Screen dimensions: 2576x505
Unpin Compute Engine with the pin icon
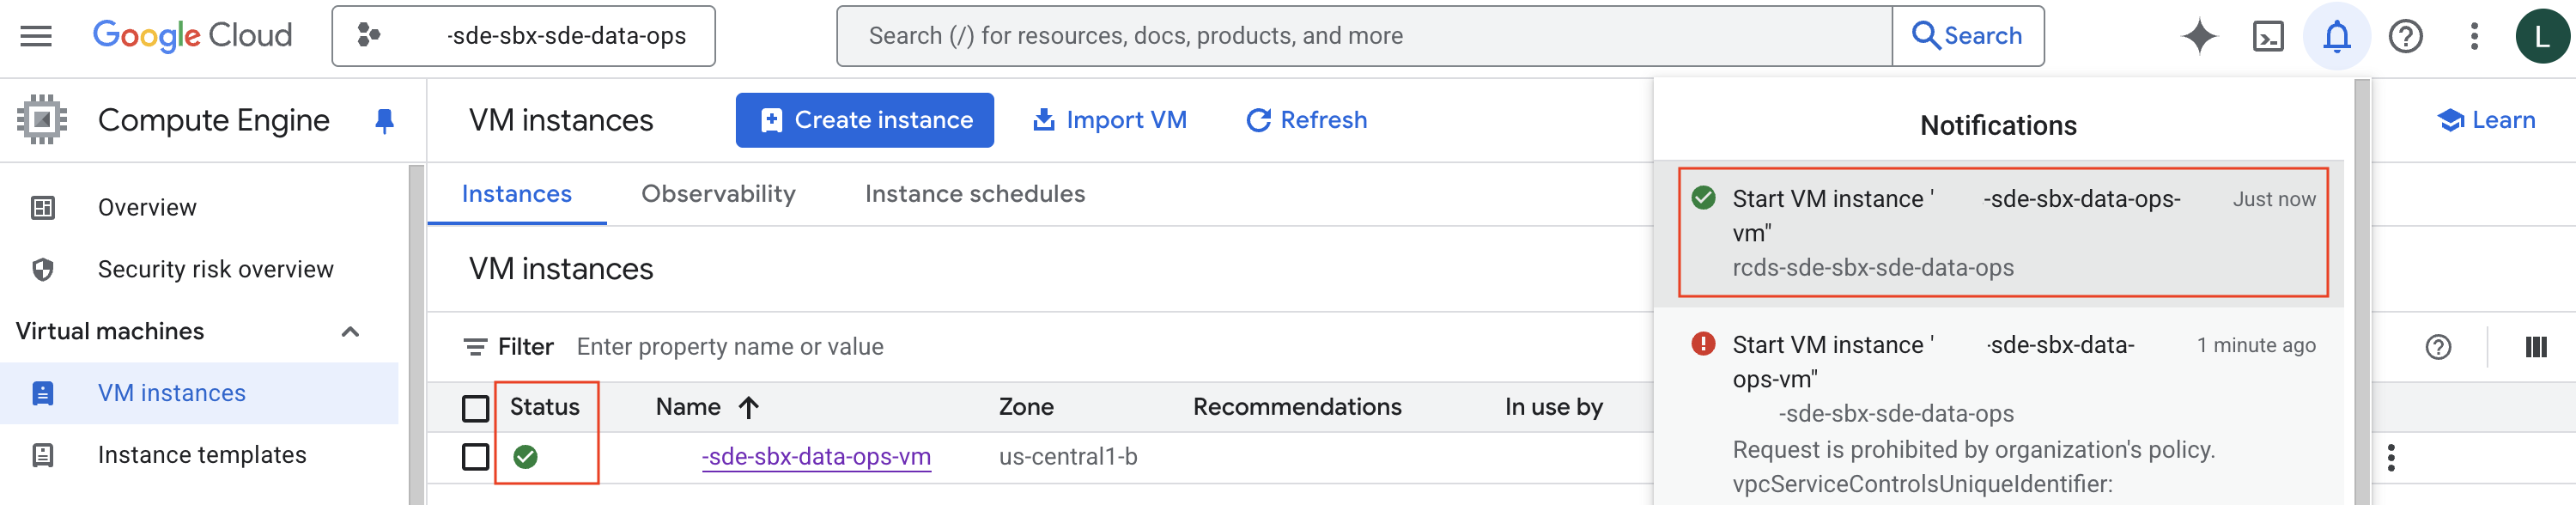pyautogui.click(x=384, y=121)
